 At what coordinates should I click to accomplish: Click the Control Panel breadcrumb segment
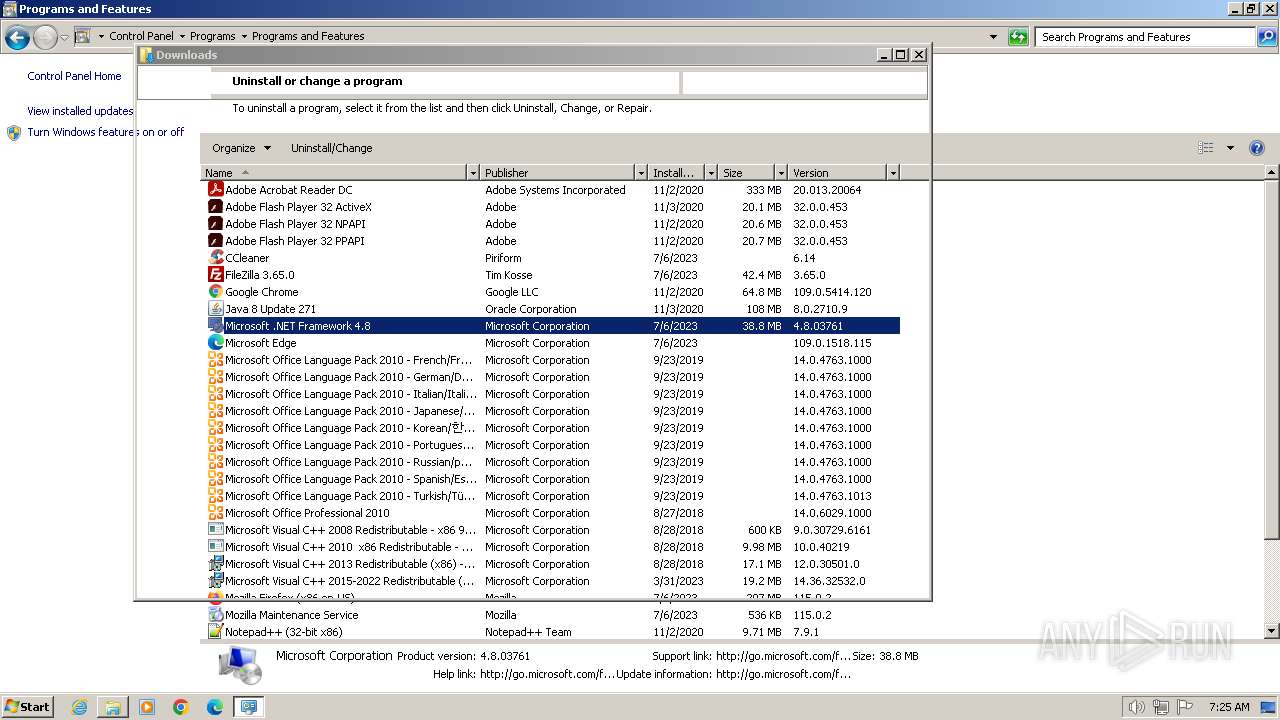point(141,36)
